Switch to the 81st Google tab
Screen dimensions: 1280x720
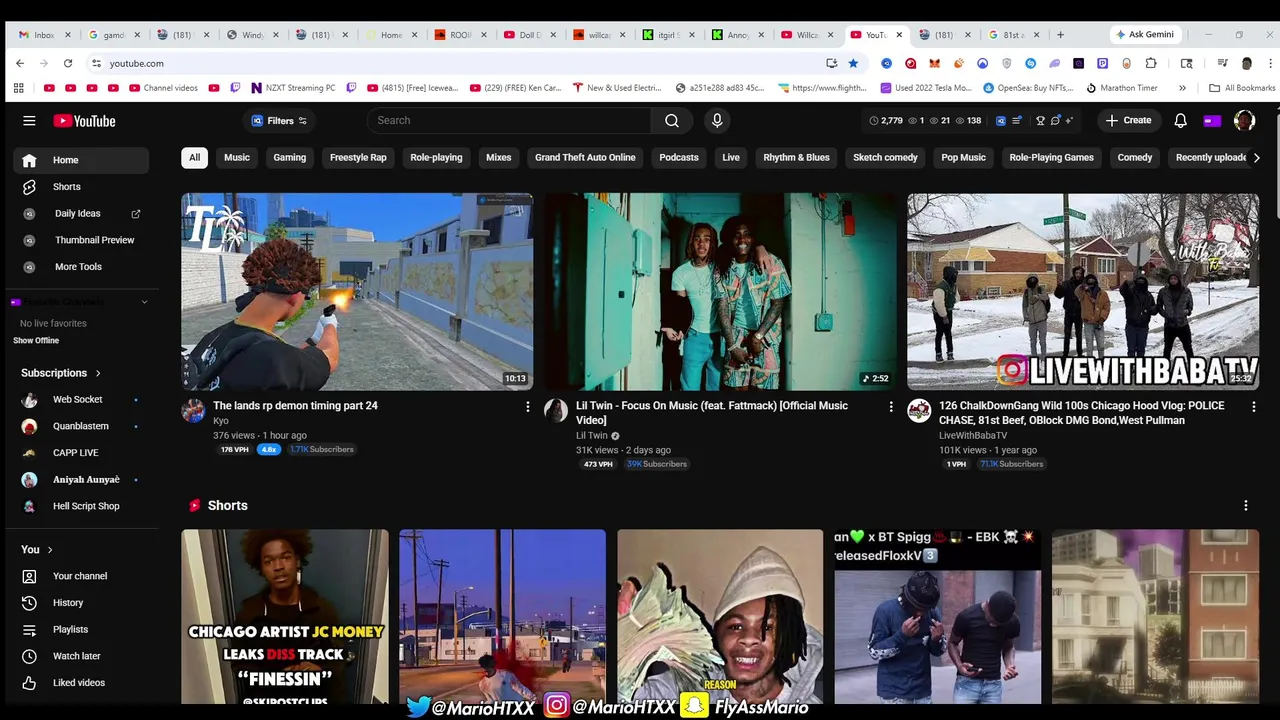pyautogui.click(x=1013, y=35)
